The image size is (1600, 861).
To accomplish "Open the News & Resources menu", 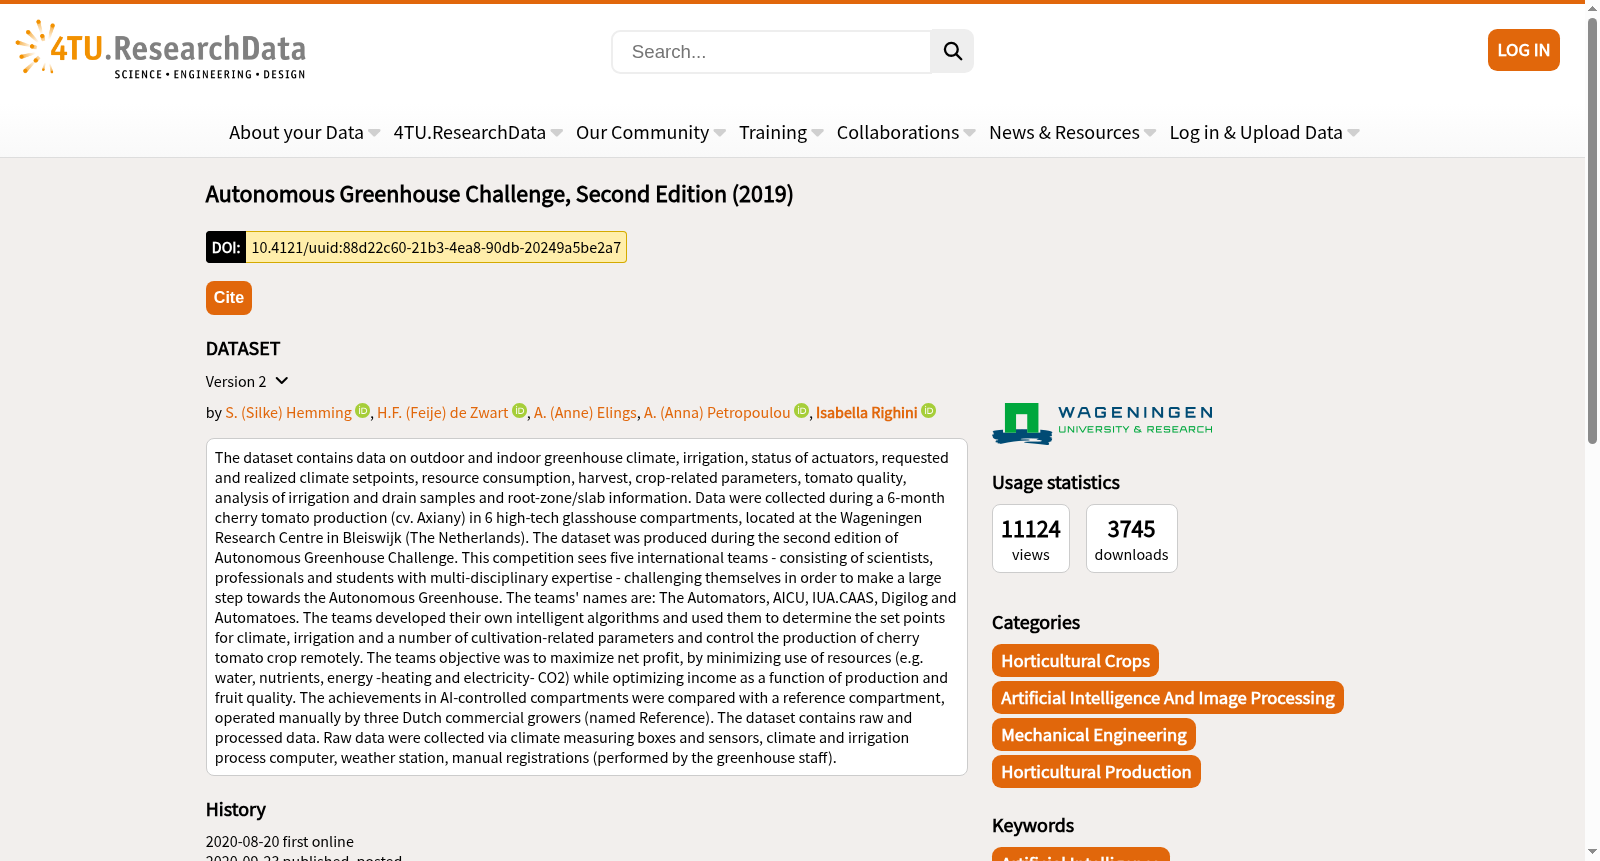I will pos(1072,133).
